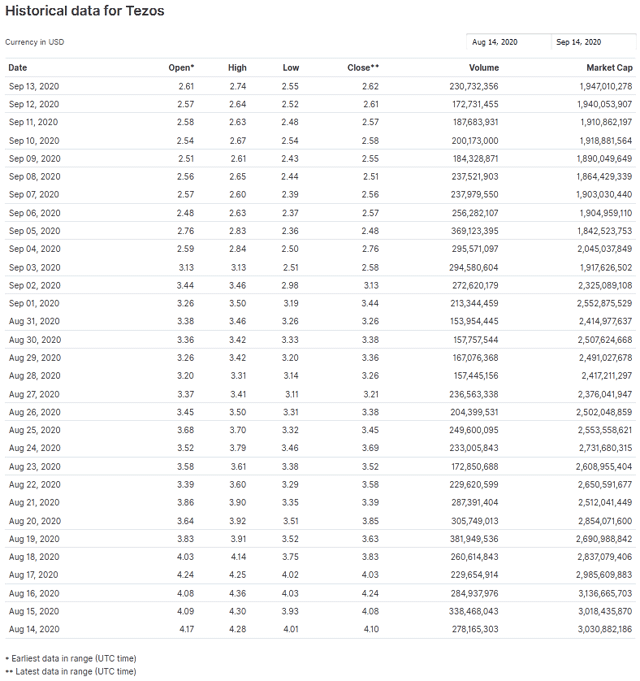Click the High column header

coord(237,68)
